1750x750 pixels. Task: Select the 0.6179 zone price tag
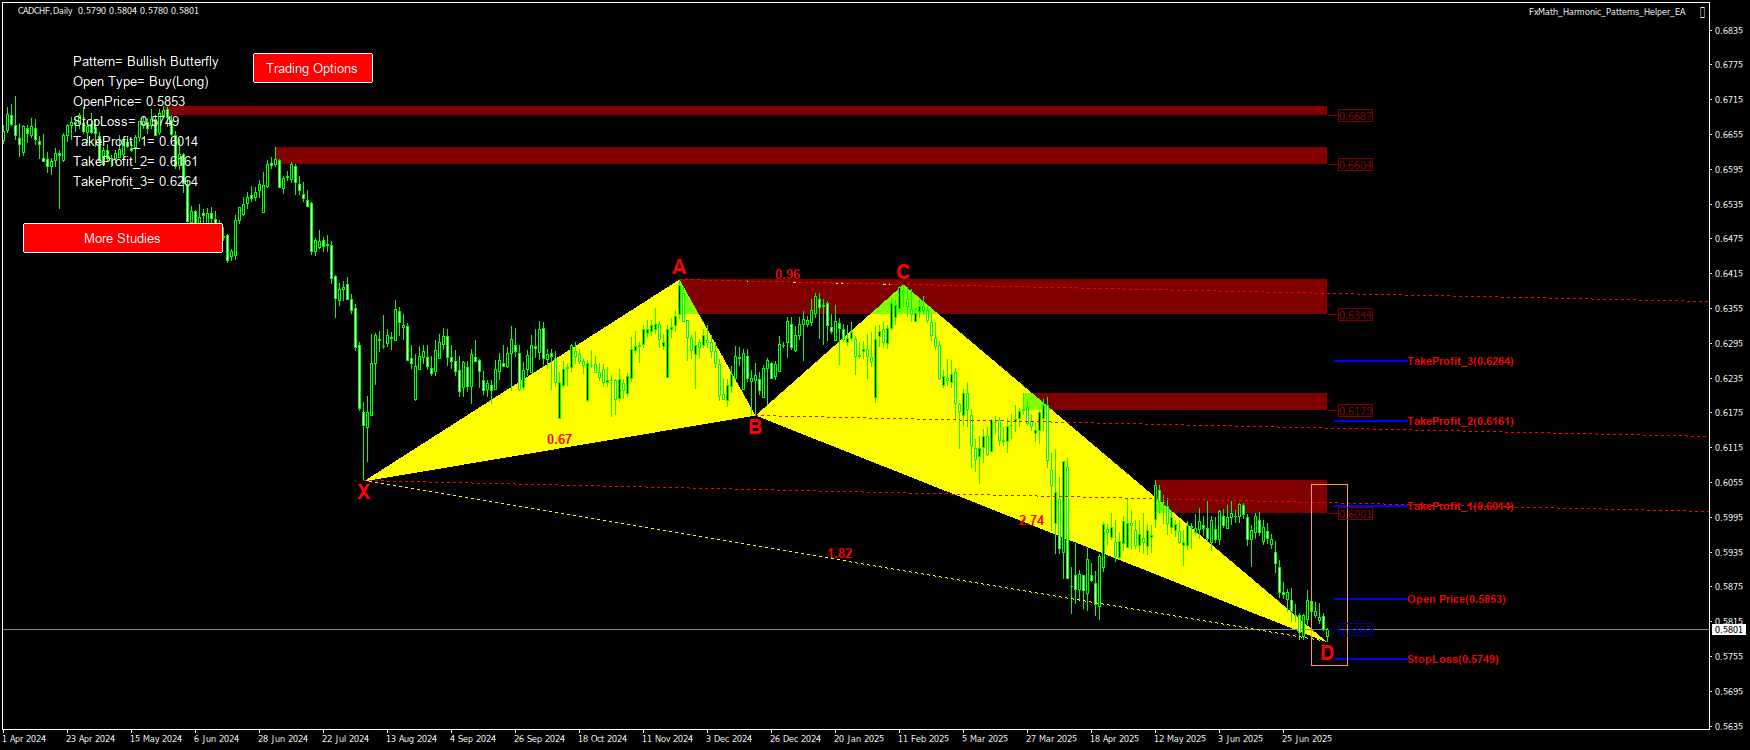click(1355, 411)
